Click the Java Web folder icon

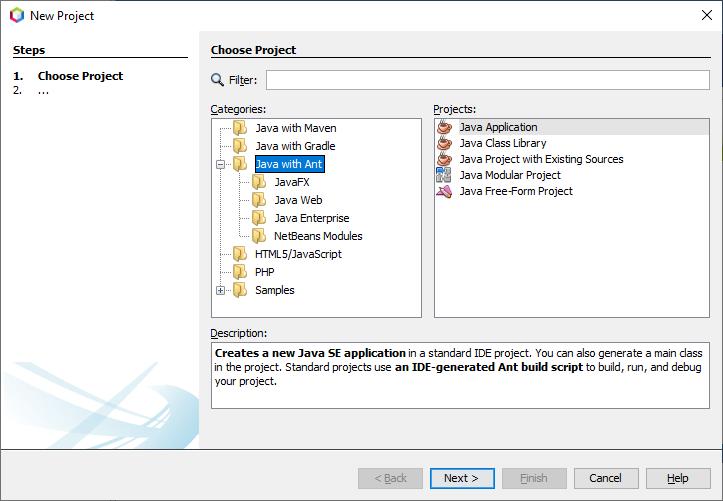click(x=259, y=200)
